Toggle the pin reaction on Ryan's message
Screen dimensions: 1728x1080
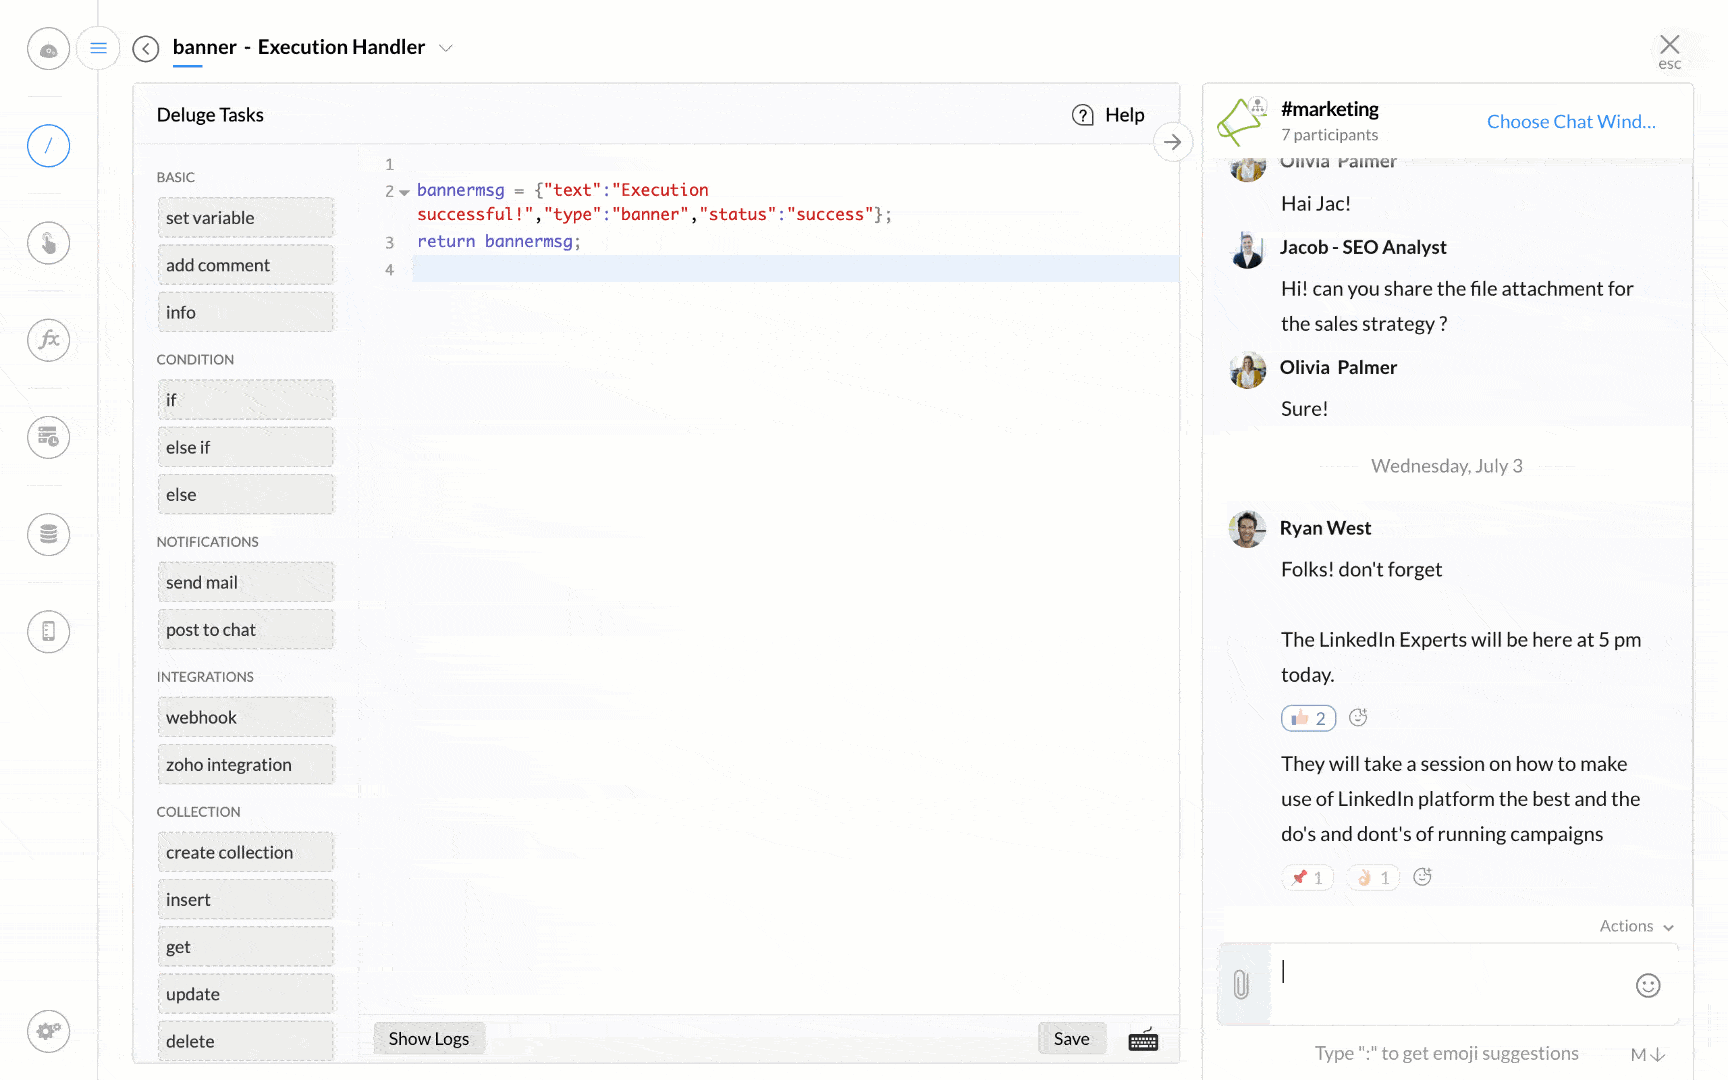tap(1307, 878)
